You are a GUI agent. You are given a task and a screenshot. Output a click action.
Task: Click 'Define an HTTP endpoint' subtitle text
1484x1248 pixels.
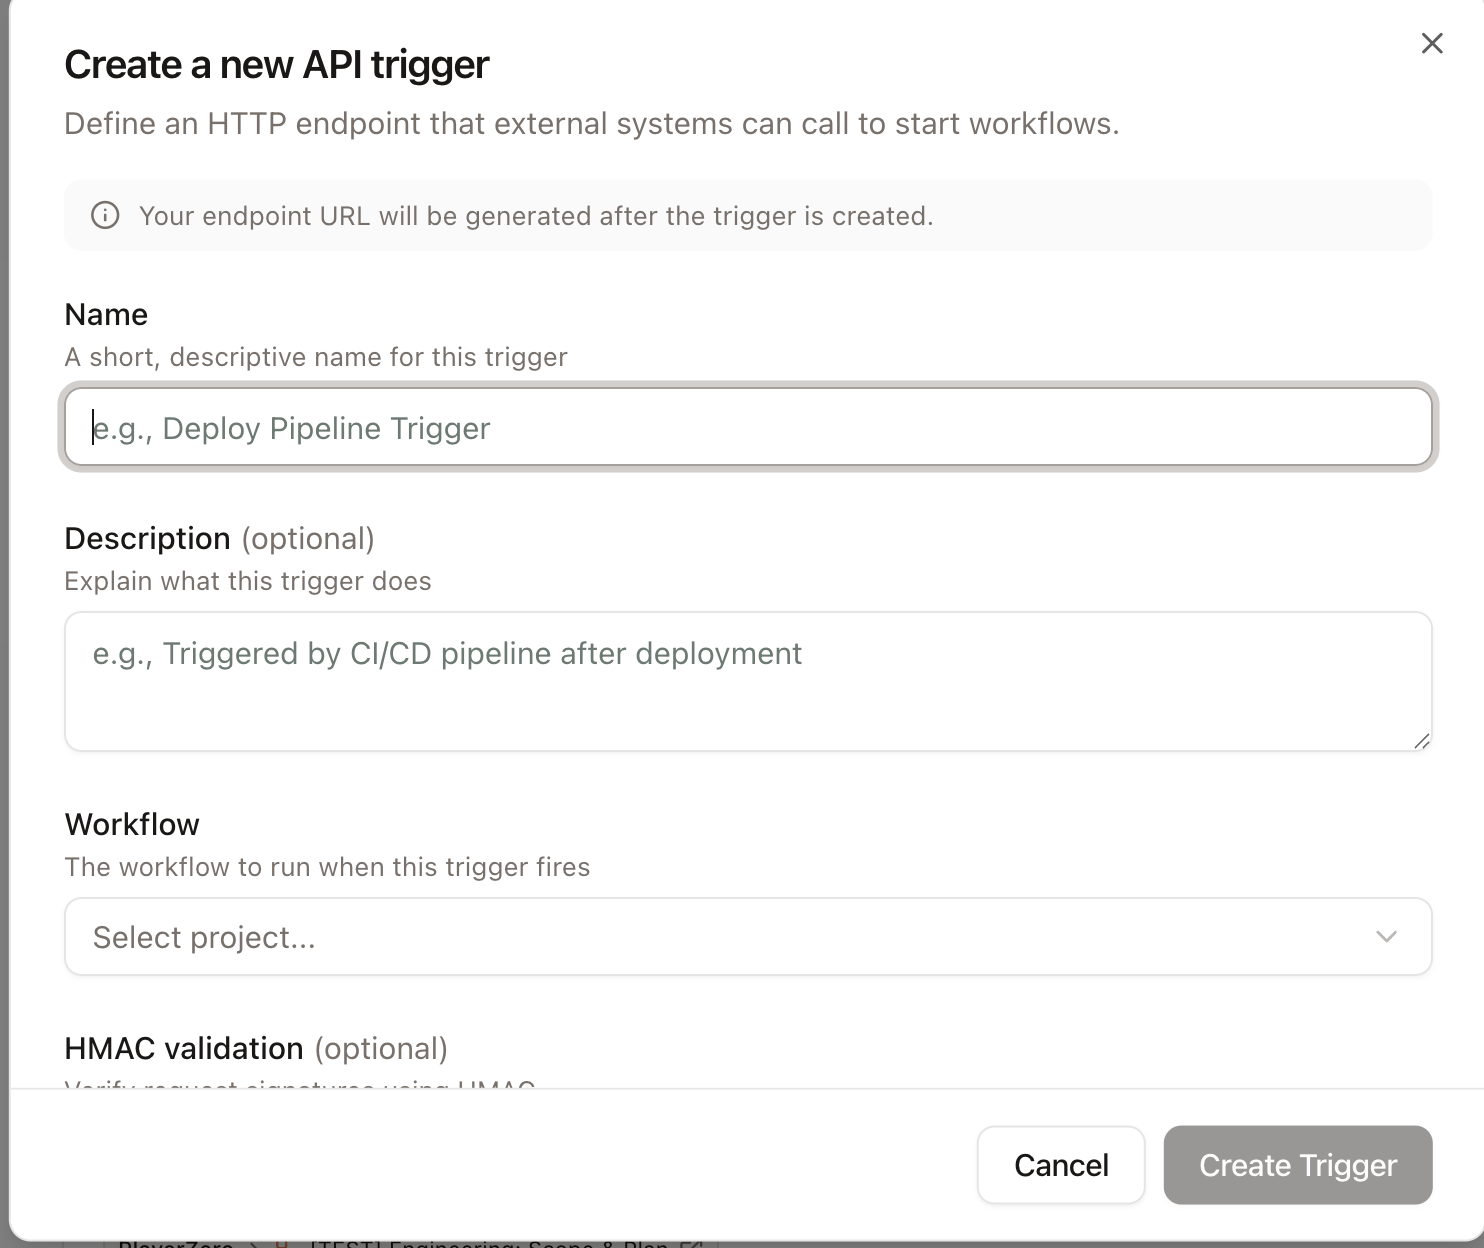click(x=591, y=124)
